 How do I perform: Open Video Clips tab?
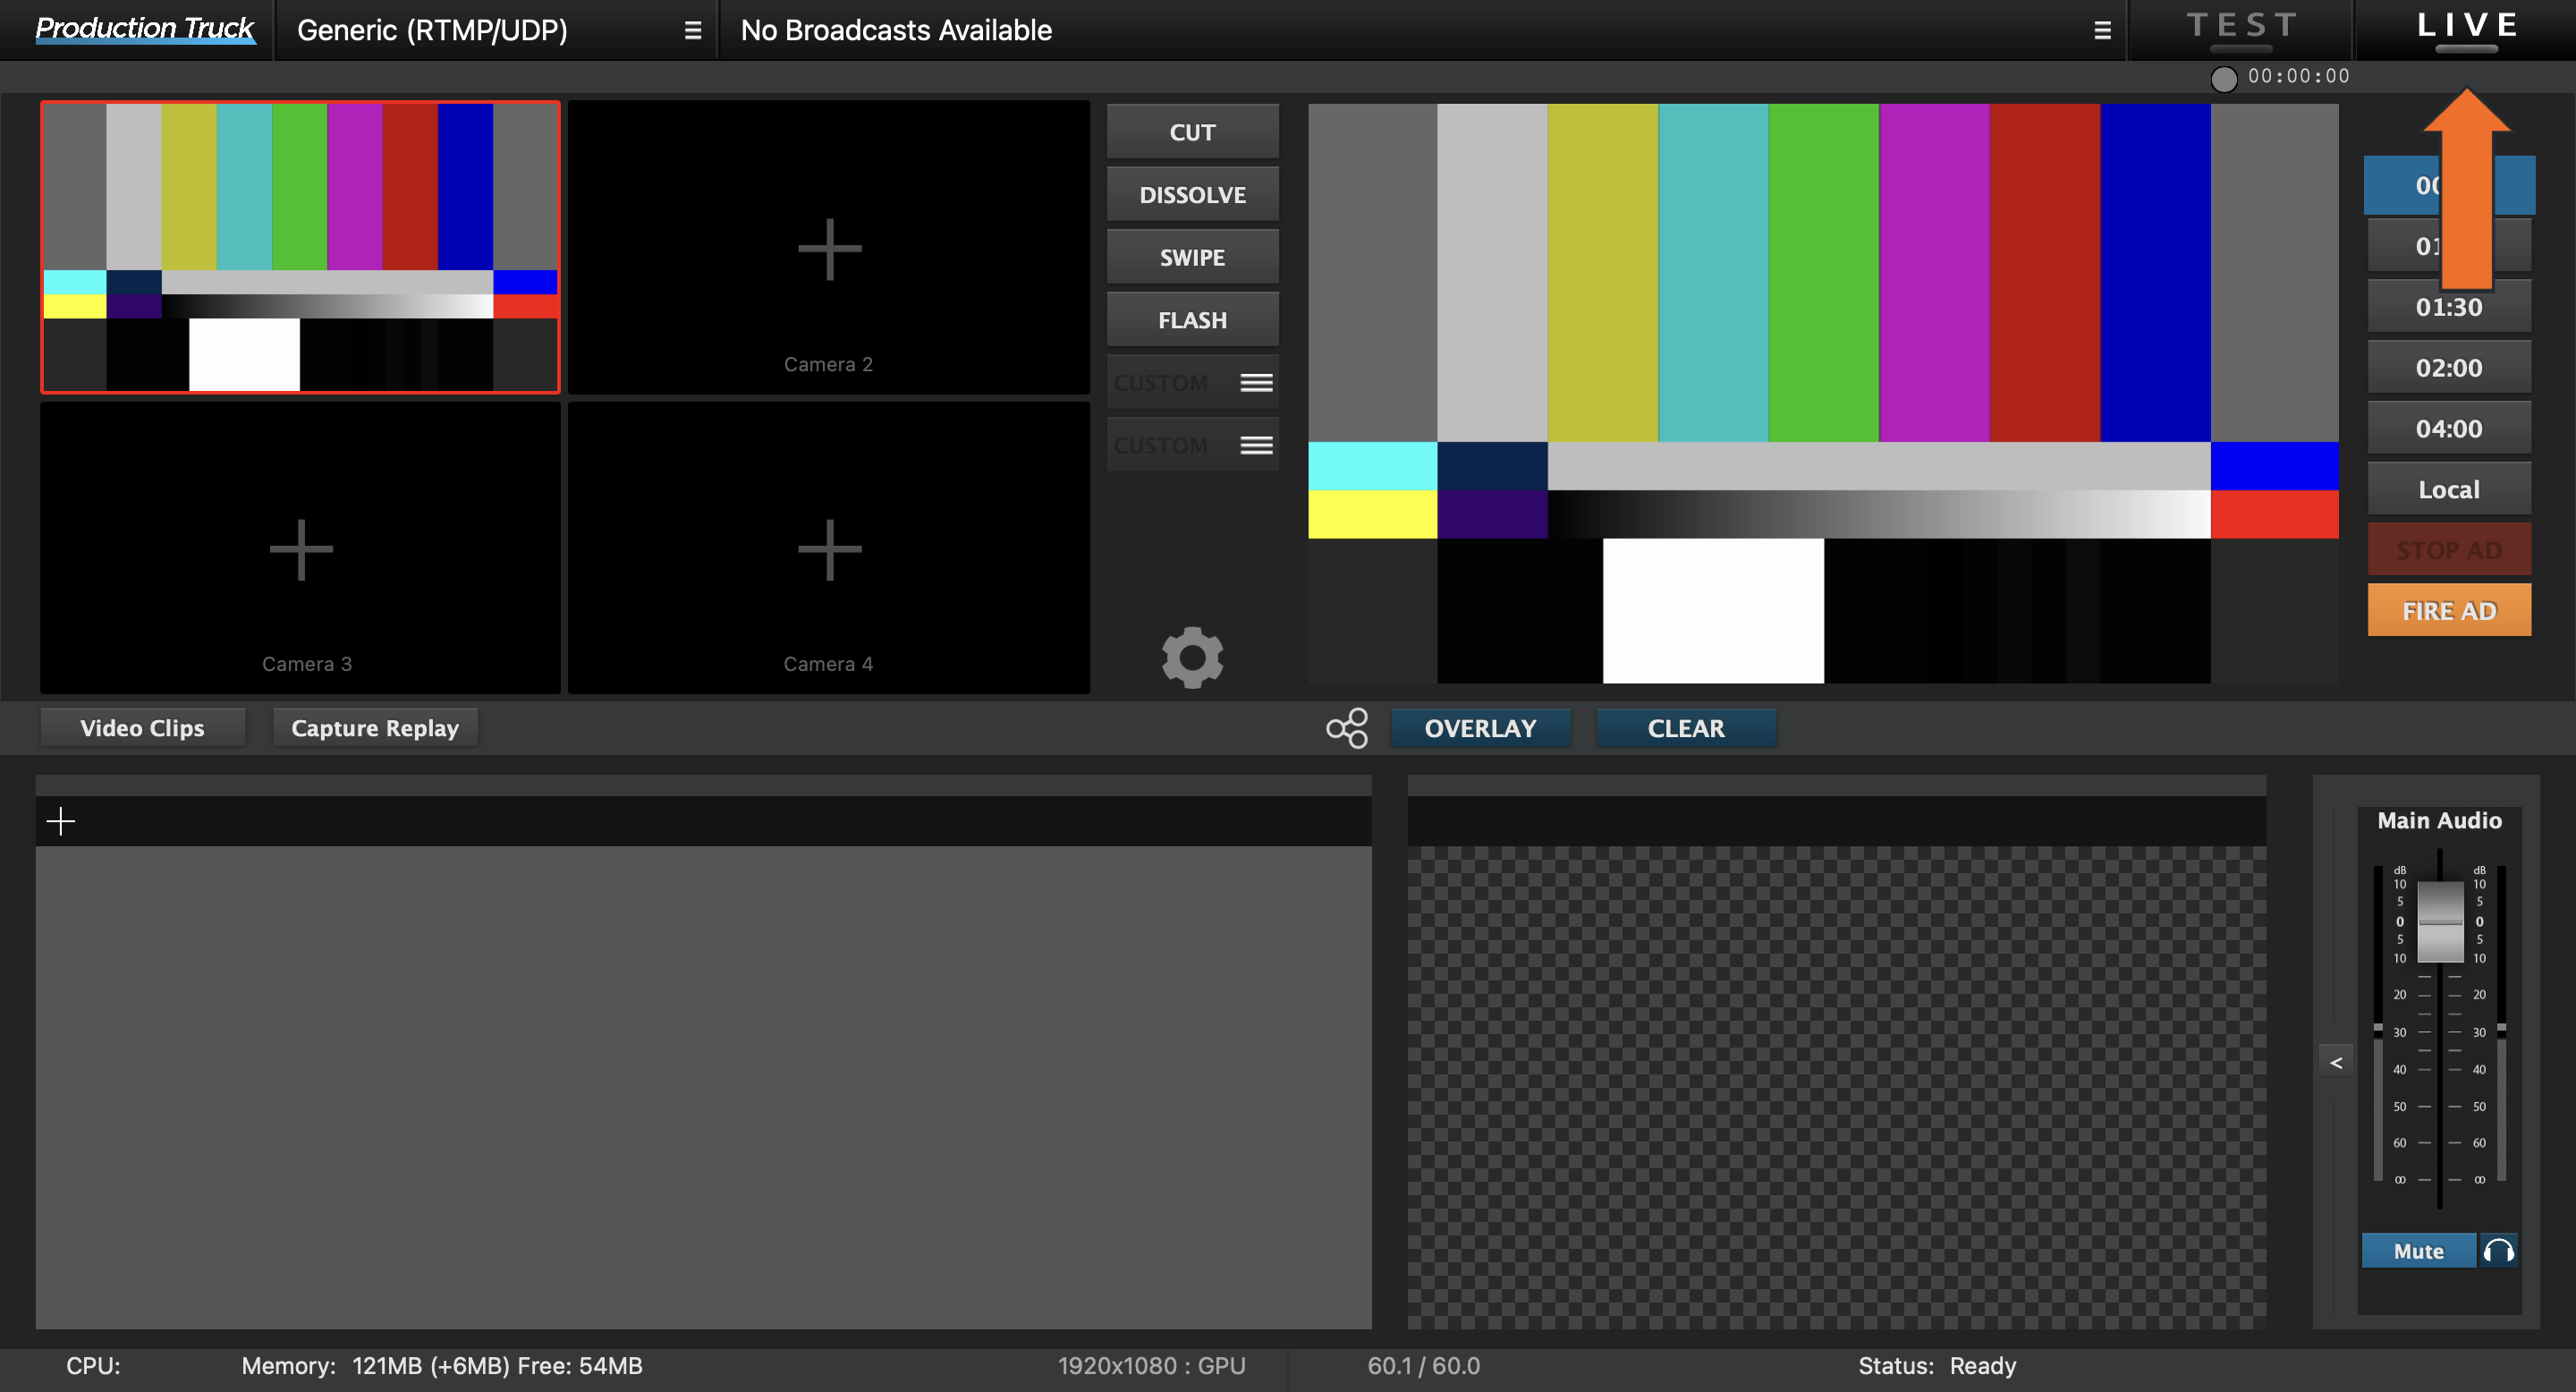coord(142,728)
